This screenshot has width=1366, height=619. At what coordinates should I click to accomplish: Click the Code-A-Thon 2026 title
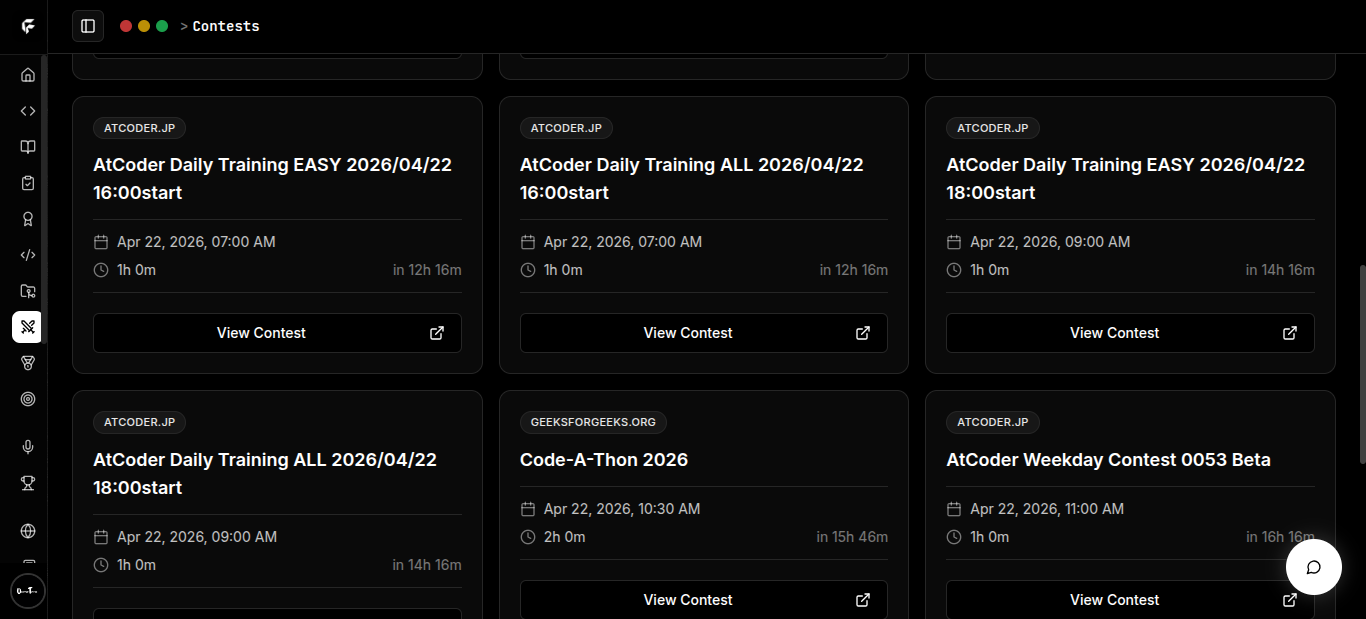(x=604, y=460)
